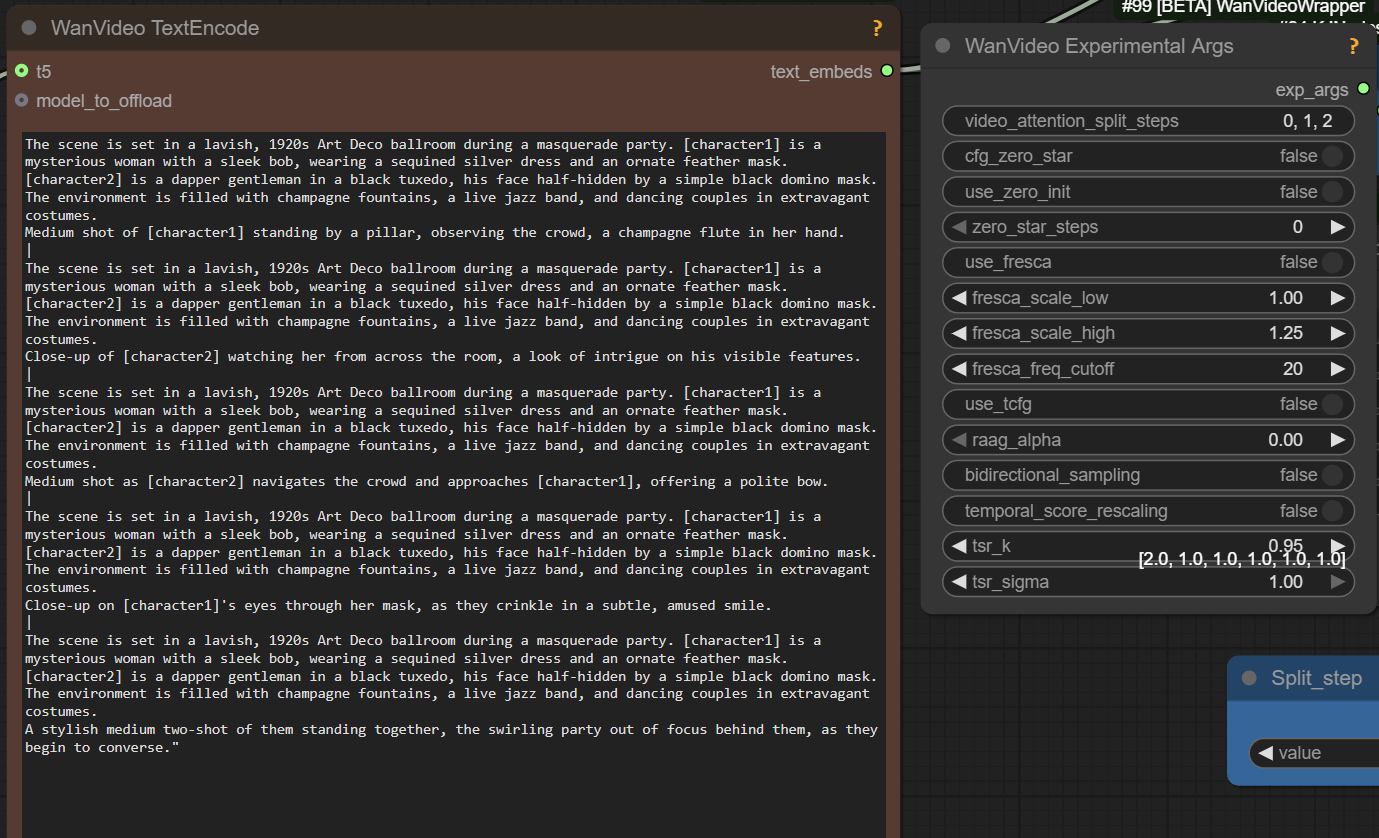Increase fresca_freq_cutoff using right arrow
Viewport: 1379px width, 838px height.
[1339, 368]
